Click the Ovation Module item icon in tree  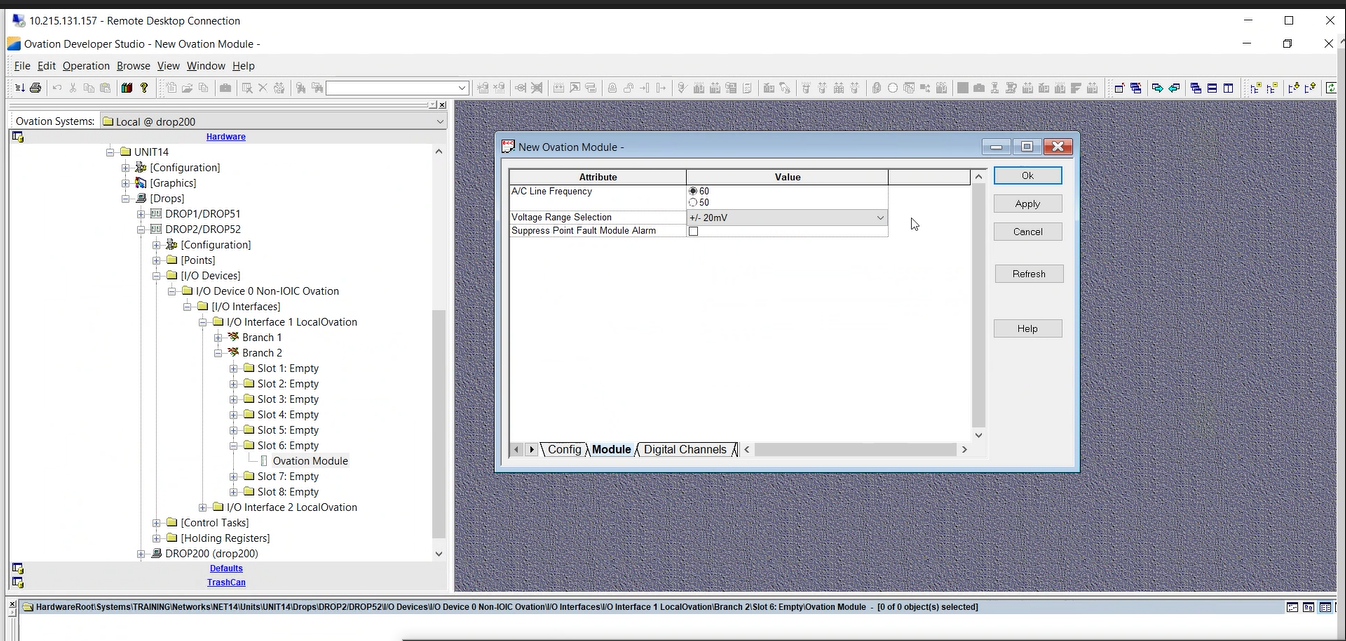tap(264, 461)
